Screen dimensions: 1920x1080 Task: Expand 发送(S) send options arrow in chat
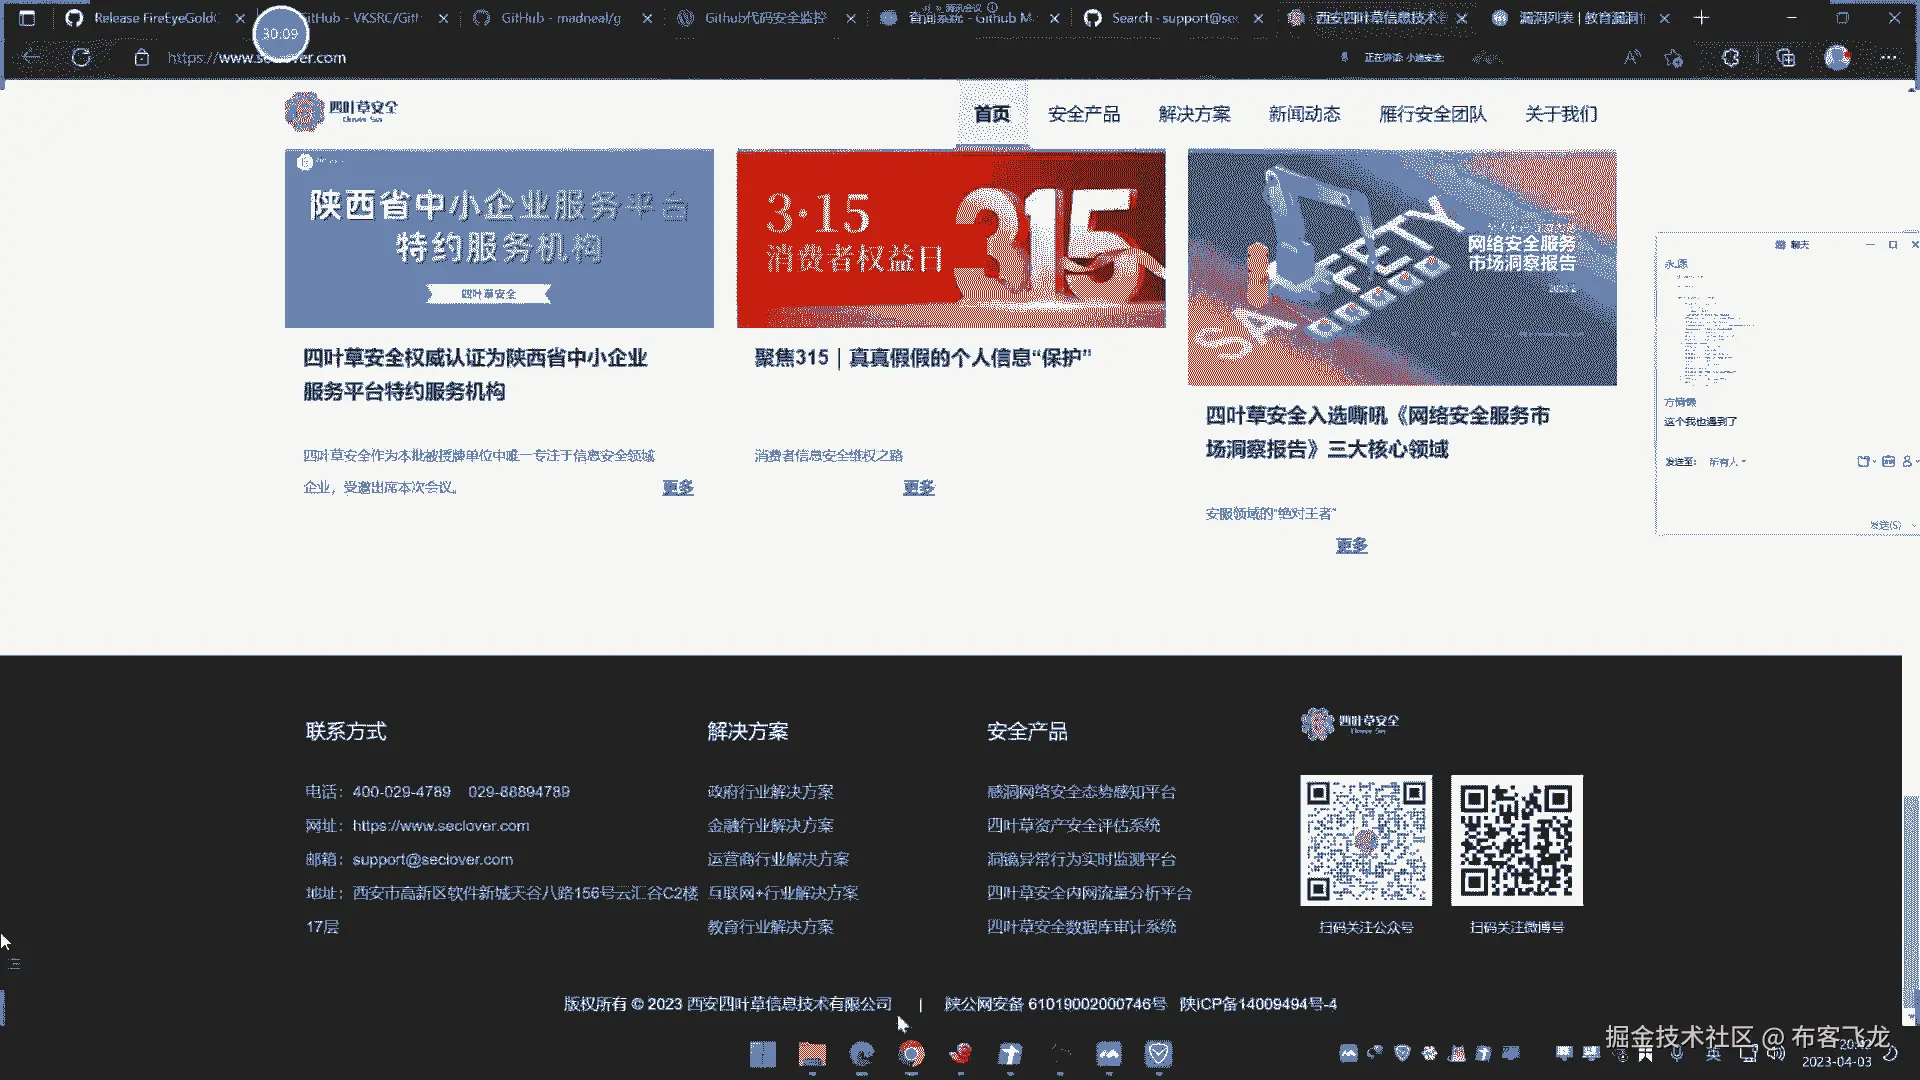point(1914,525)
